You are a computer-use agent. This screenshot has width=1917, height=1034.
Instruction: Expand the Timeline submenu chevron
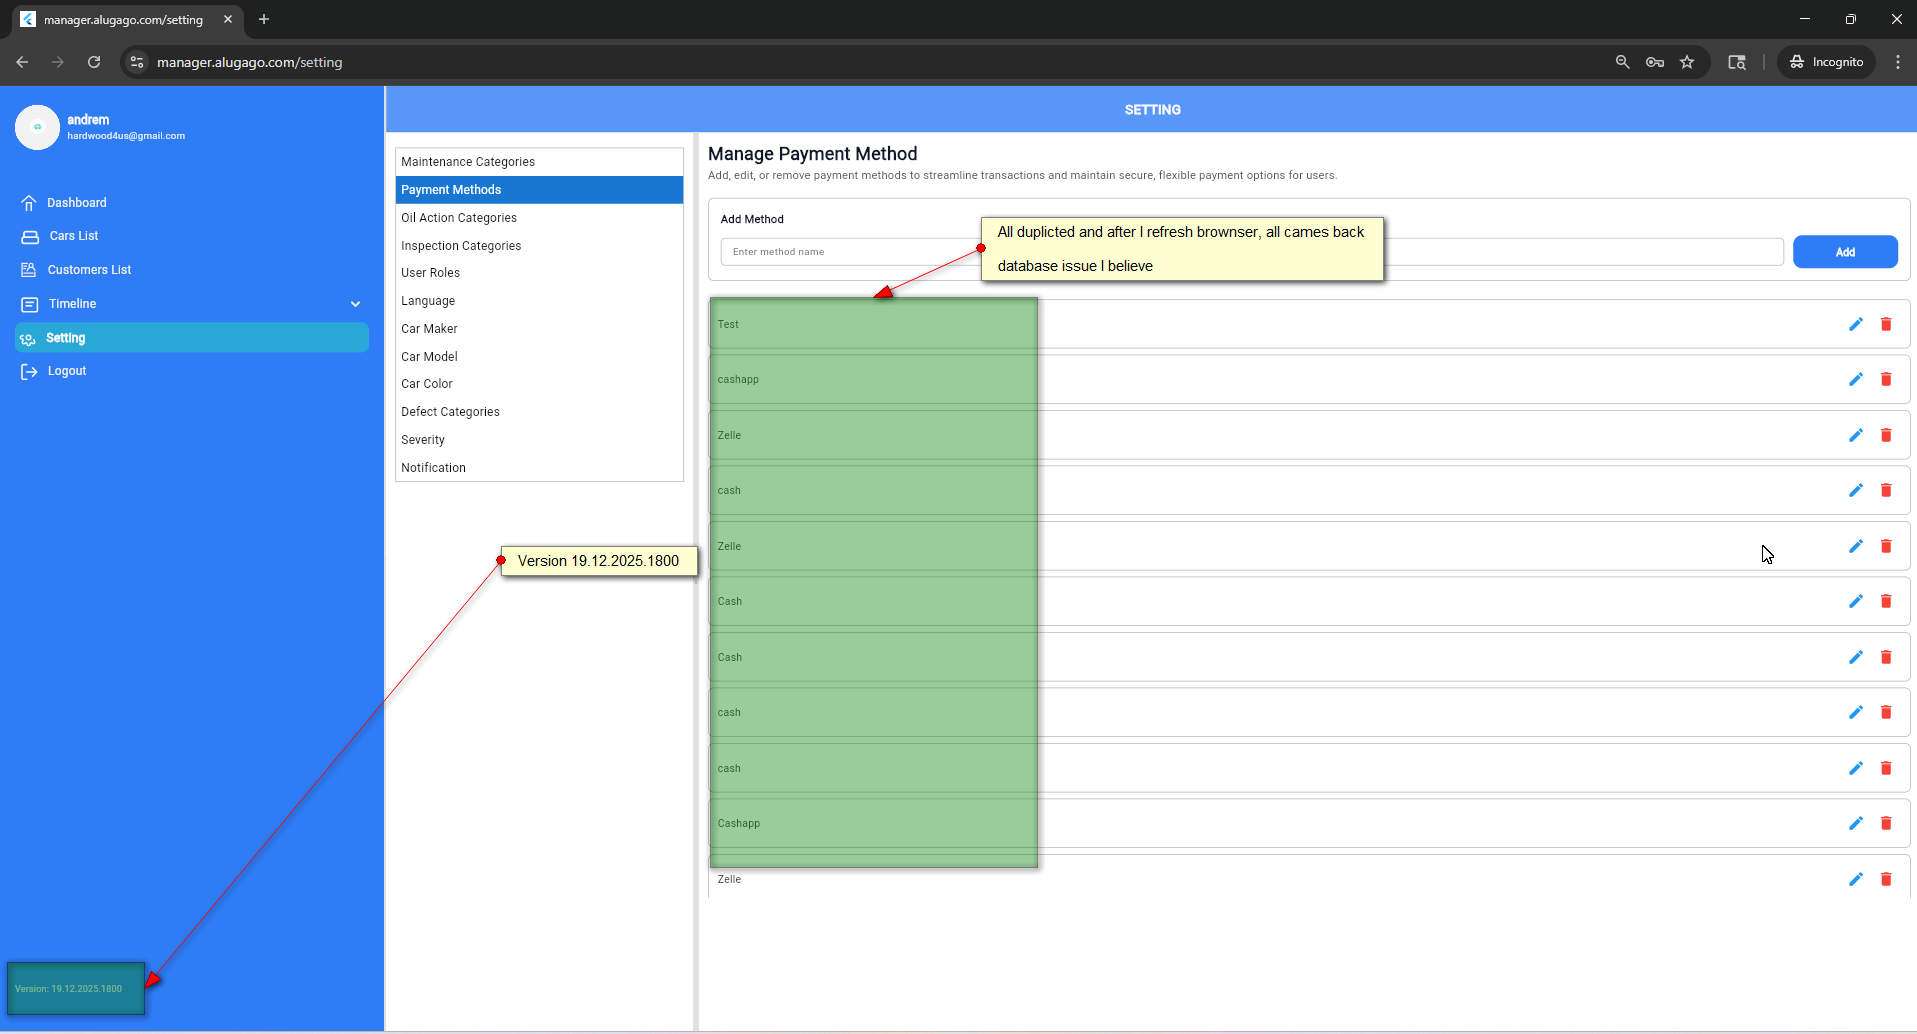tap(355, 304)
